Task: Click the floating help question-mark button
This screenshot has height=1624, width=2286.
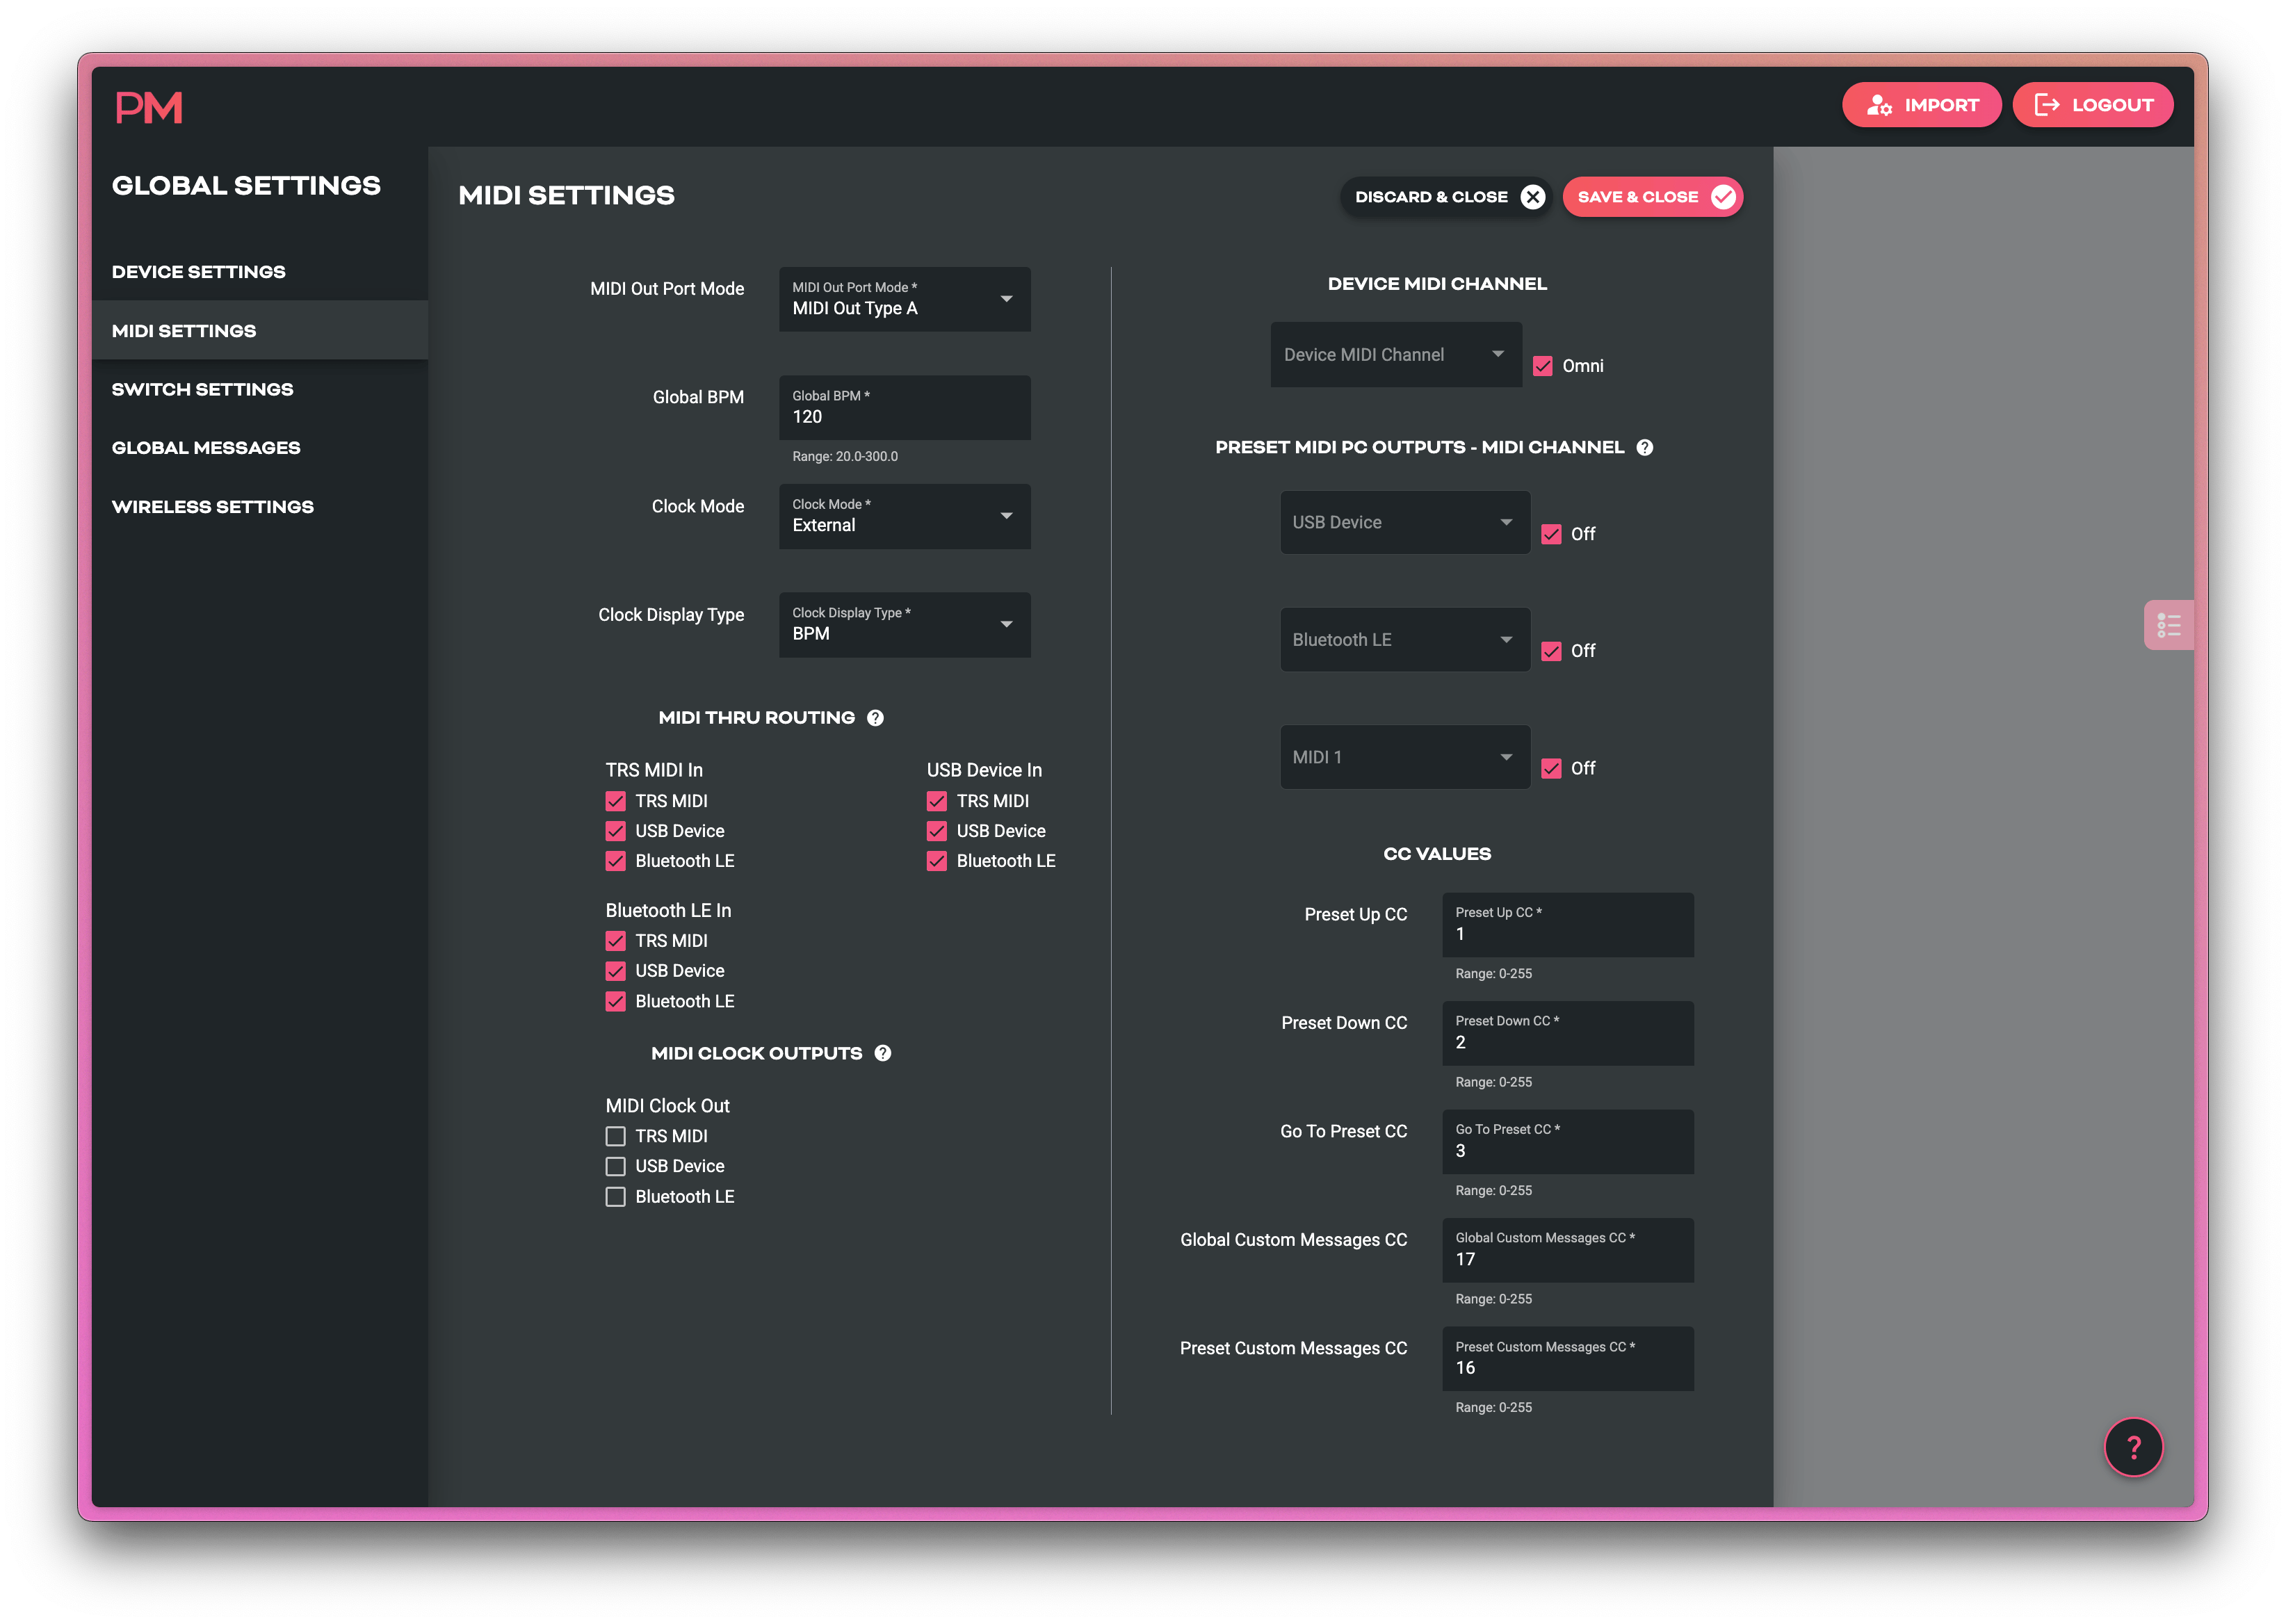Action: point(2134,1447)
